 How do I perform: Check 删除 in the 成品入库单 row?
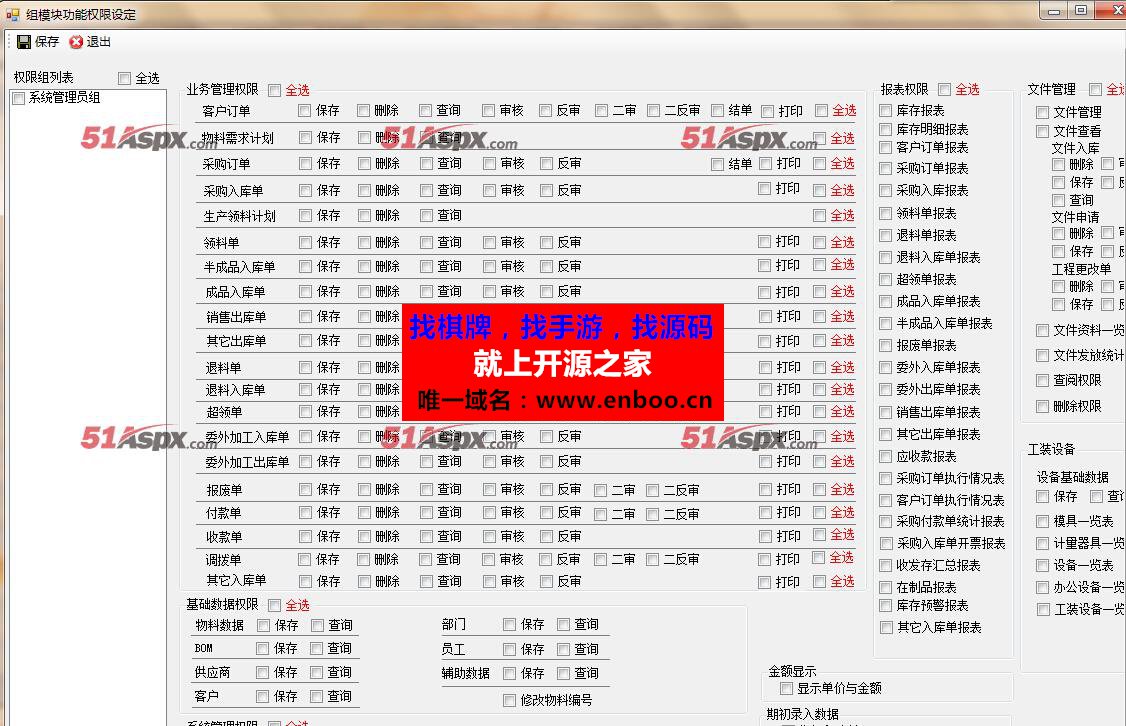pyautogui.click(x=365, y=292)
